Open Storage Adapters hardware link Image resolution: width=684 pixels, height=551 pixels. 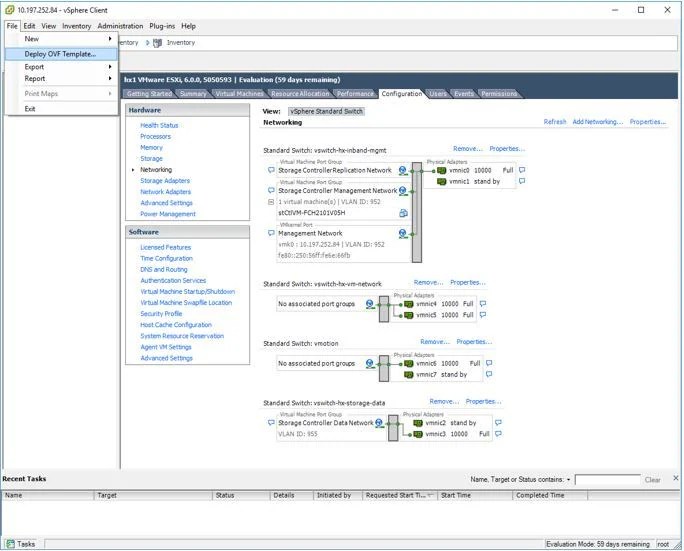[165, 181]
